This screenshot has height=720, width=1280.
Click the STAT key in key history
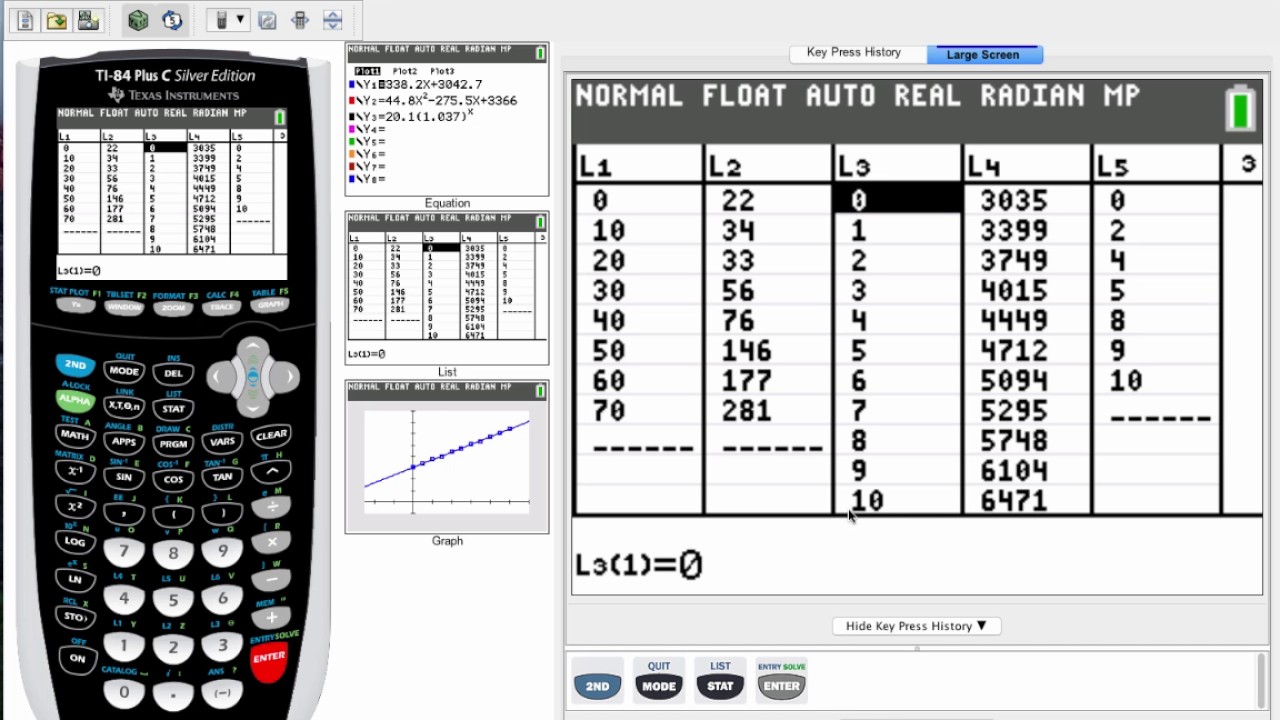(720, 686)
